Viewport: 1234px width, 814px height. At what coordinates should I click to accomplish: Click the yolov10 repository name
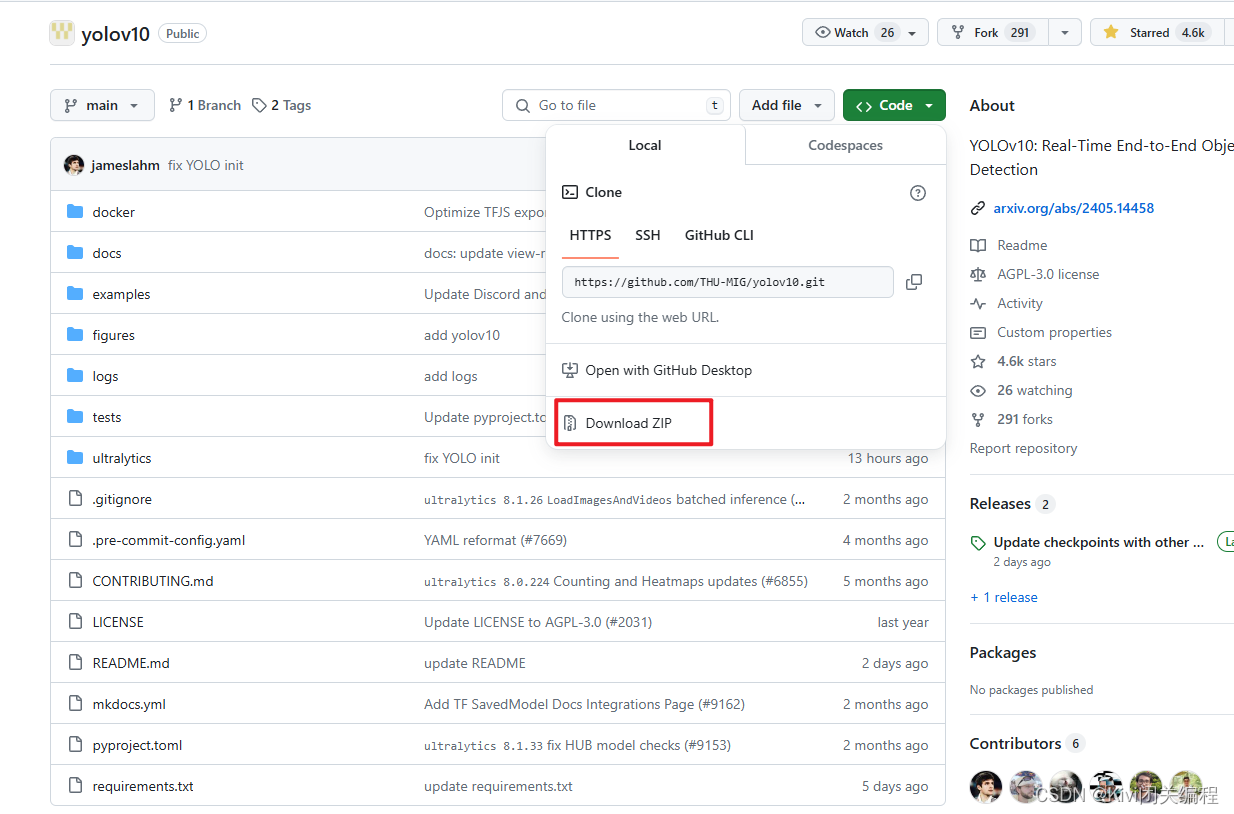click(x=115, y=34)
